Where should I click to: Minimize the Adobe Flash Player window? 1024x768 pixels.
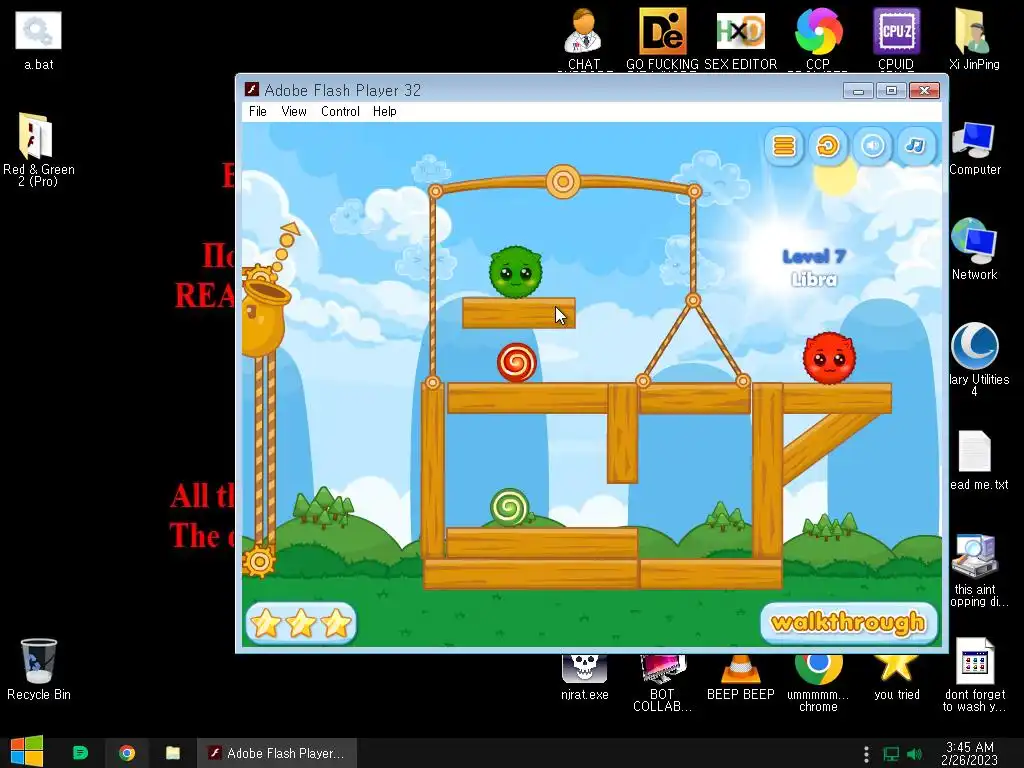pyautogui.click(x=858, y=91)
